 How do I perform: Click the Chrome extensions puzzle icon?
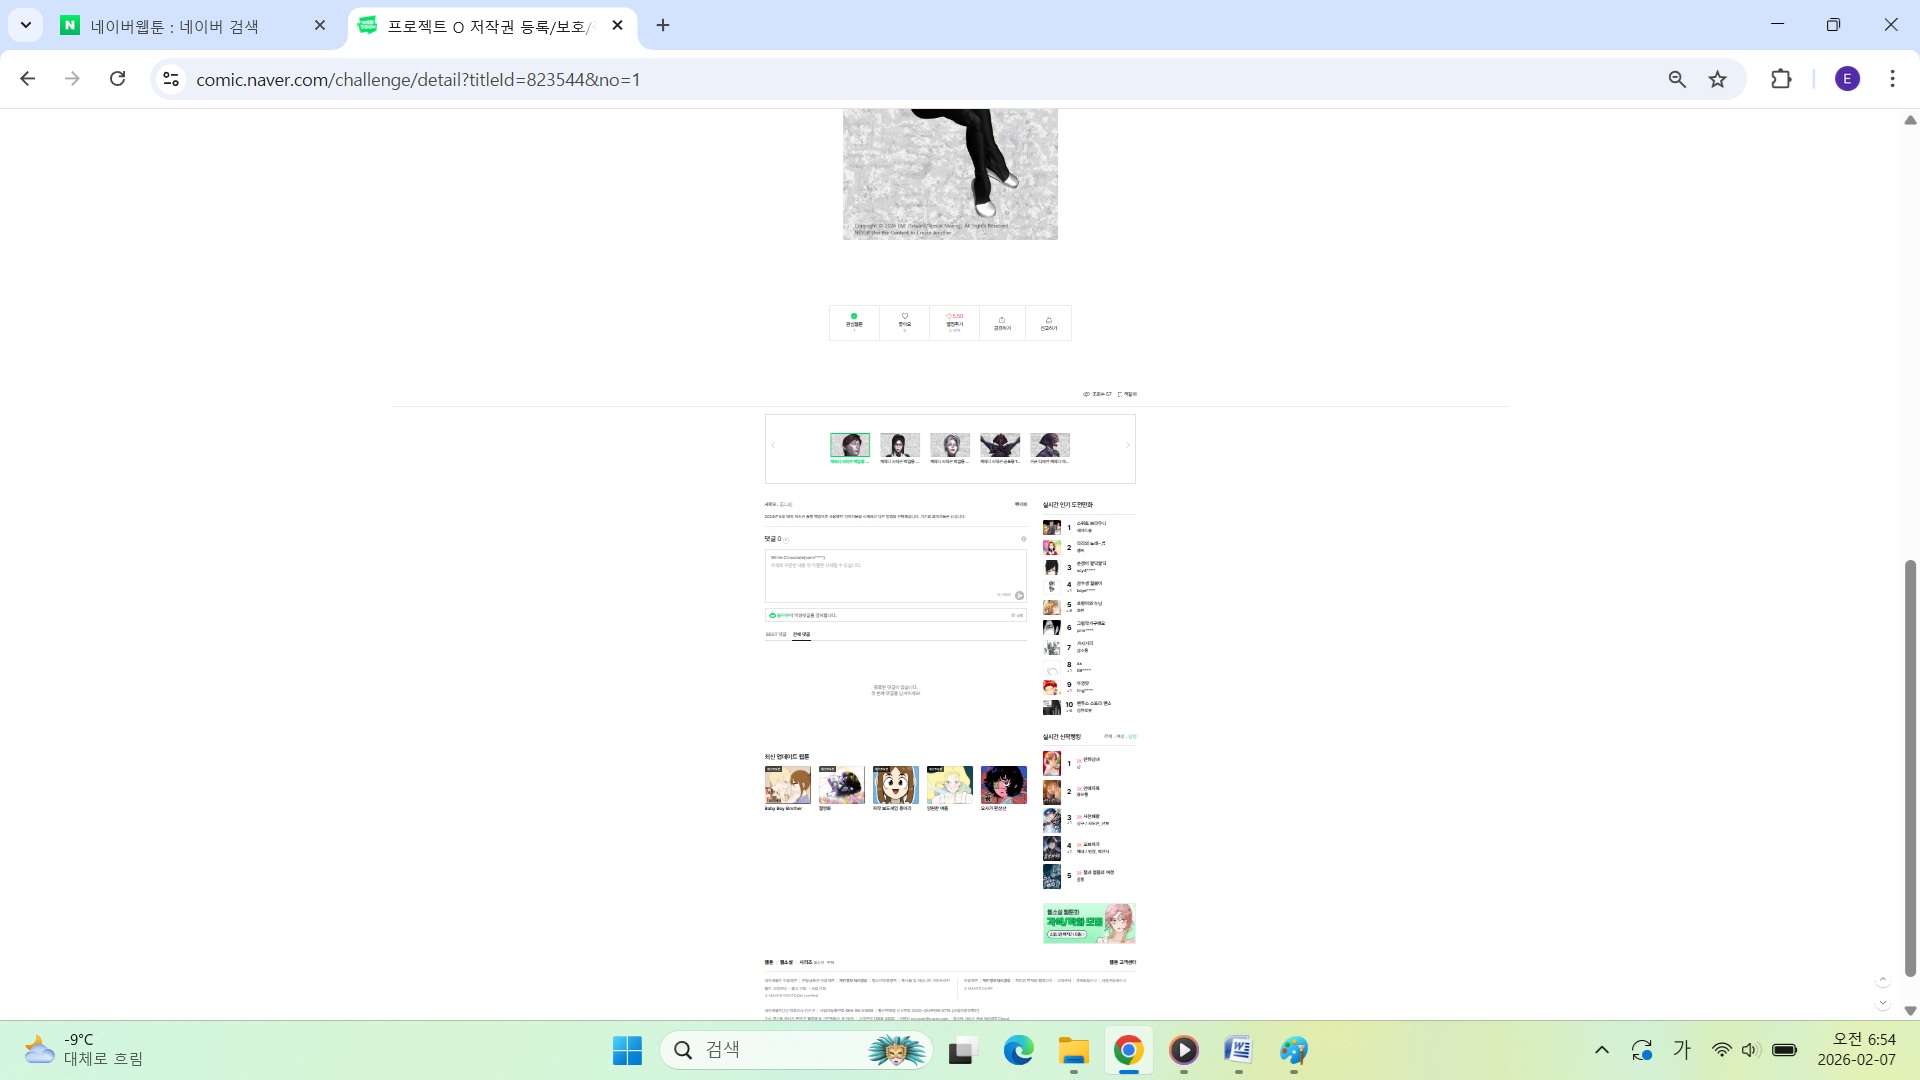(x=1781, y=79)
